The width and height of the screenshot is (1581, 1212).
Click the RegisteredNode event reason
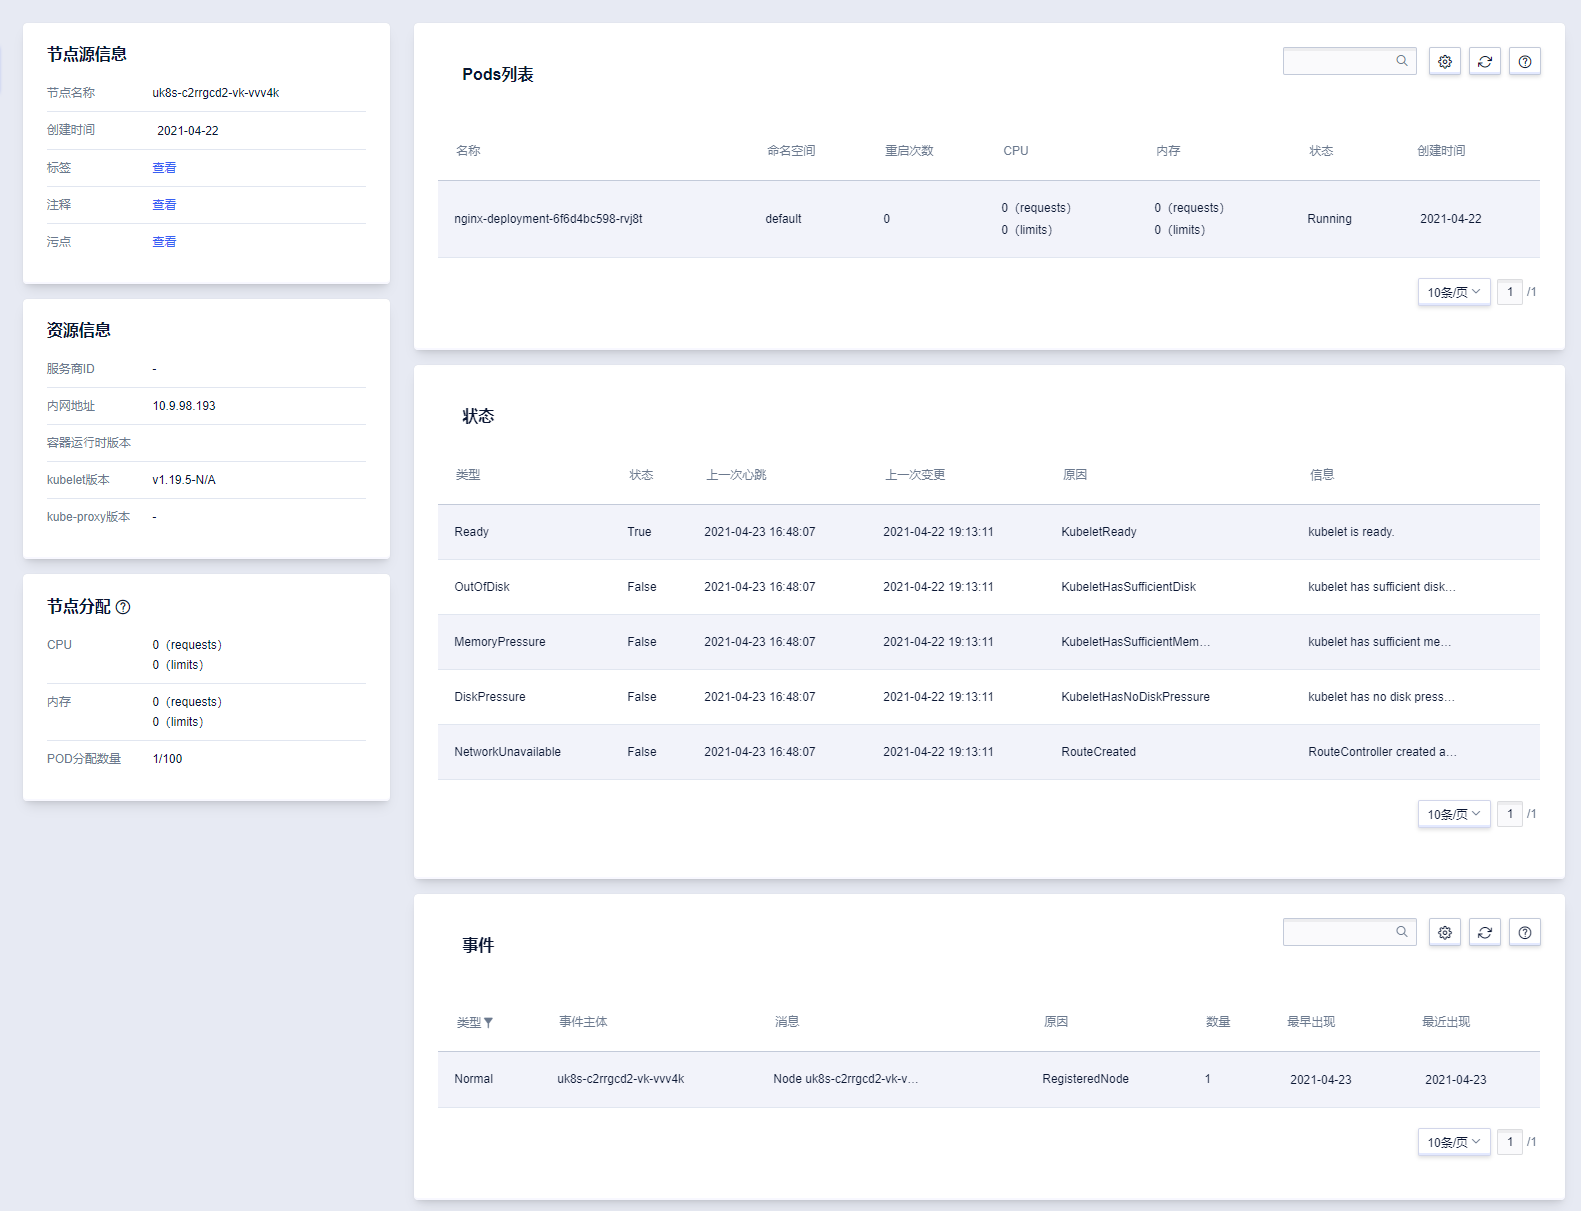click(x=1085, y=1079)
